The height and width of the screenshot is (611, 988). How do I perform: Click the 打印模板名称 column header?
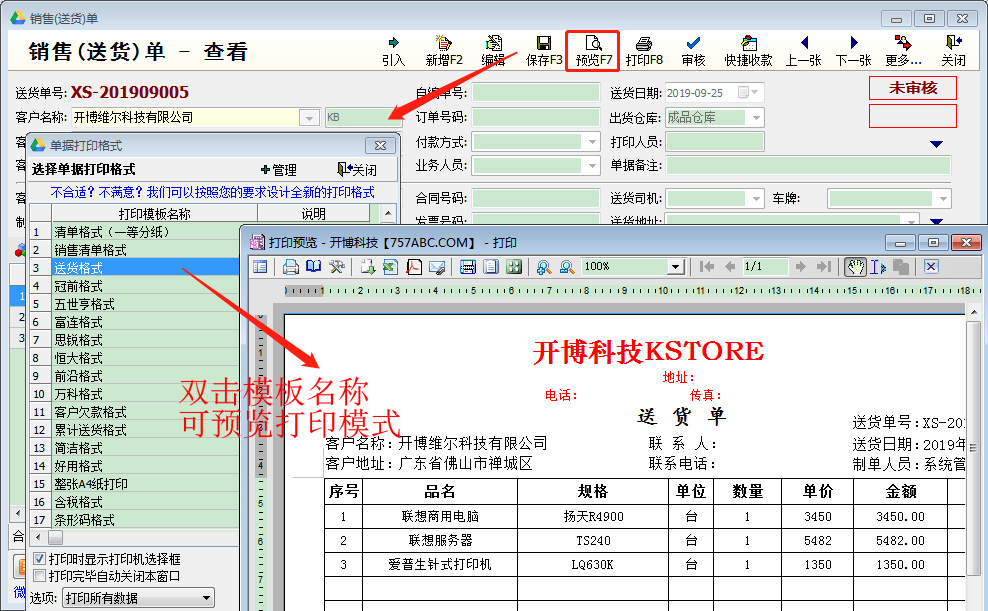point(154,214)
